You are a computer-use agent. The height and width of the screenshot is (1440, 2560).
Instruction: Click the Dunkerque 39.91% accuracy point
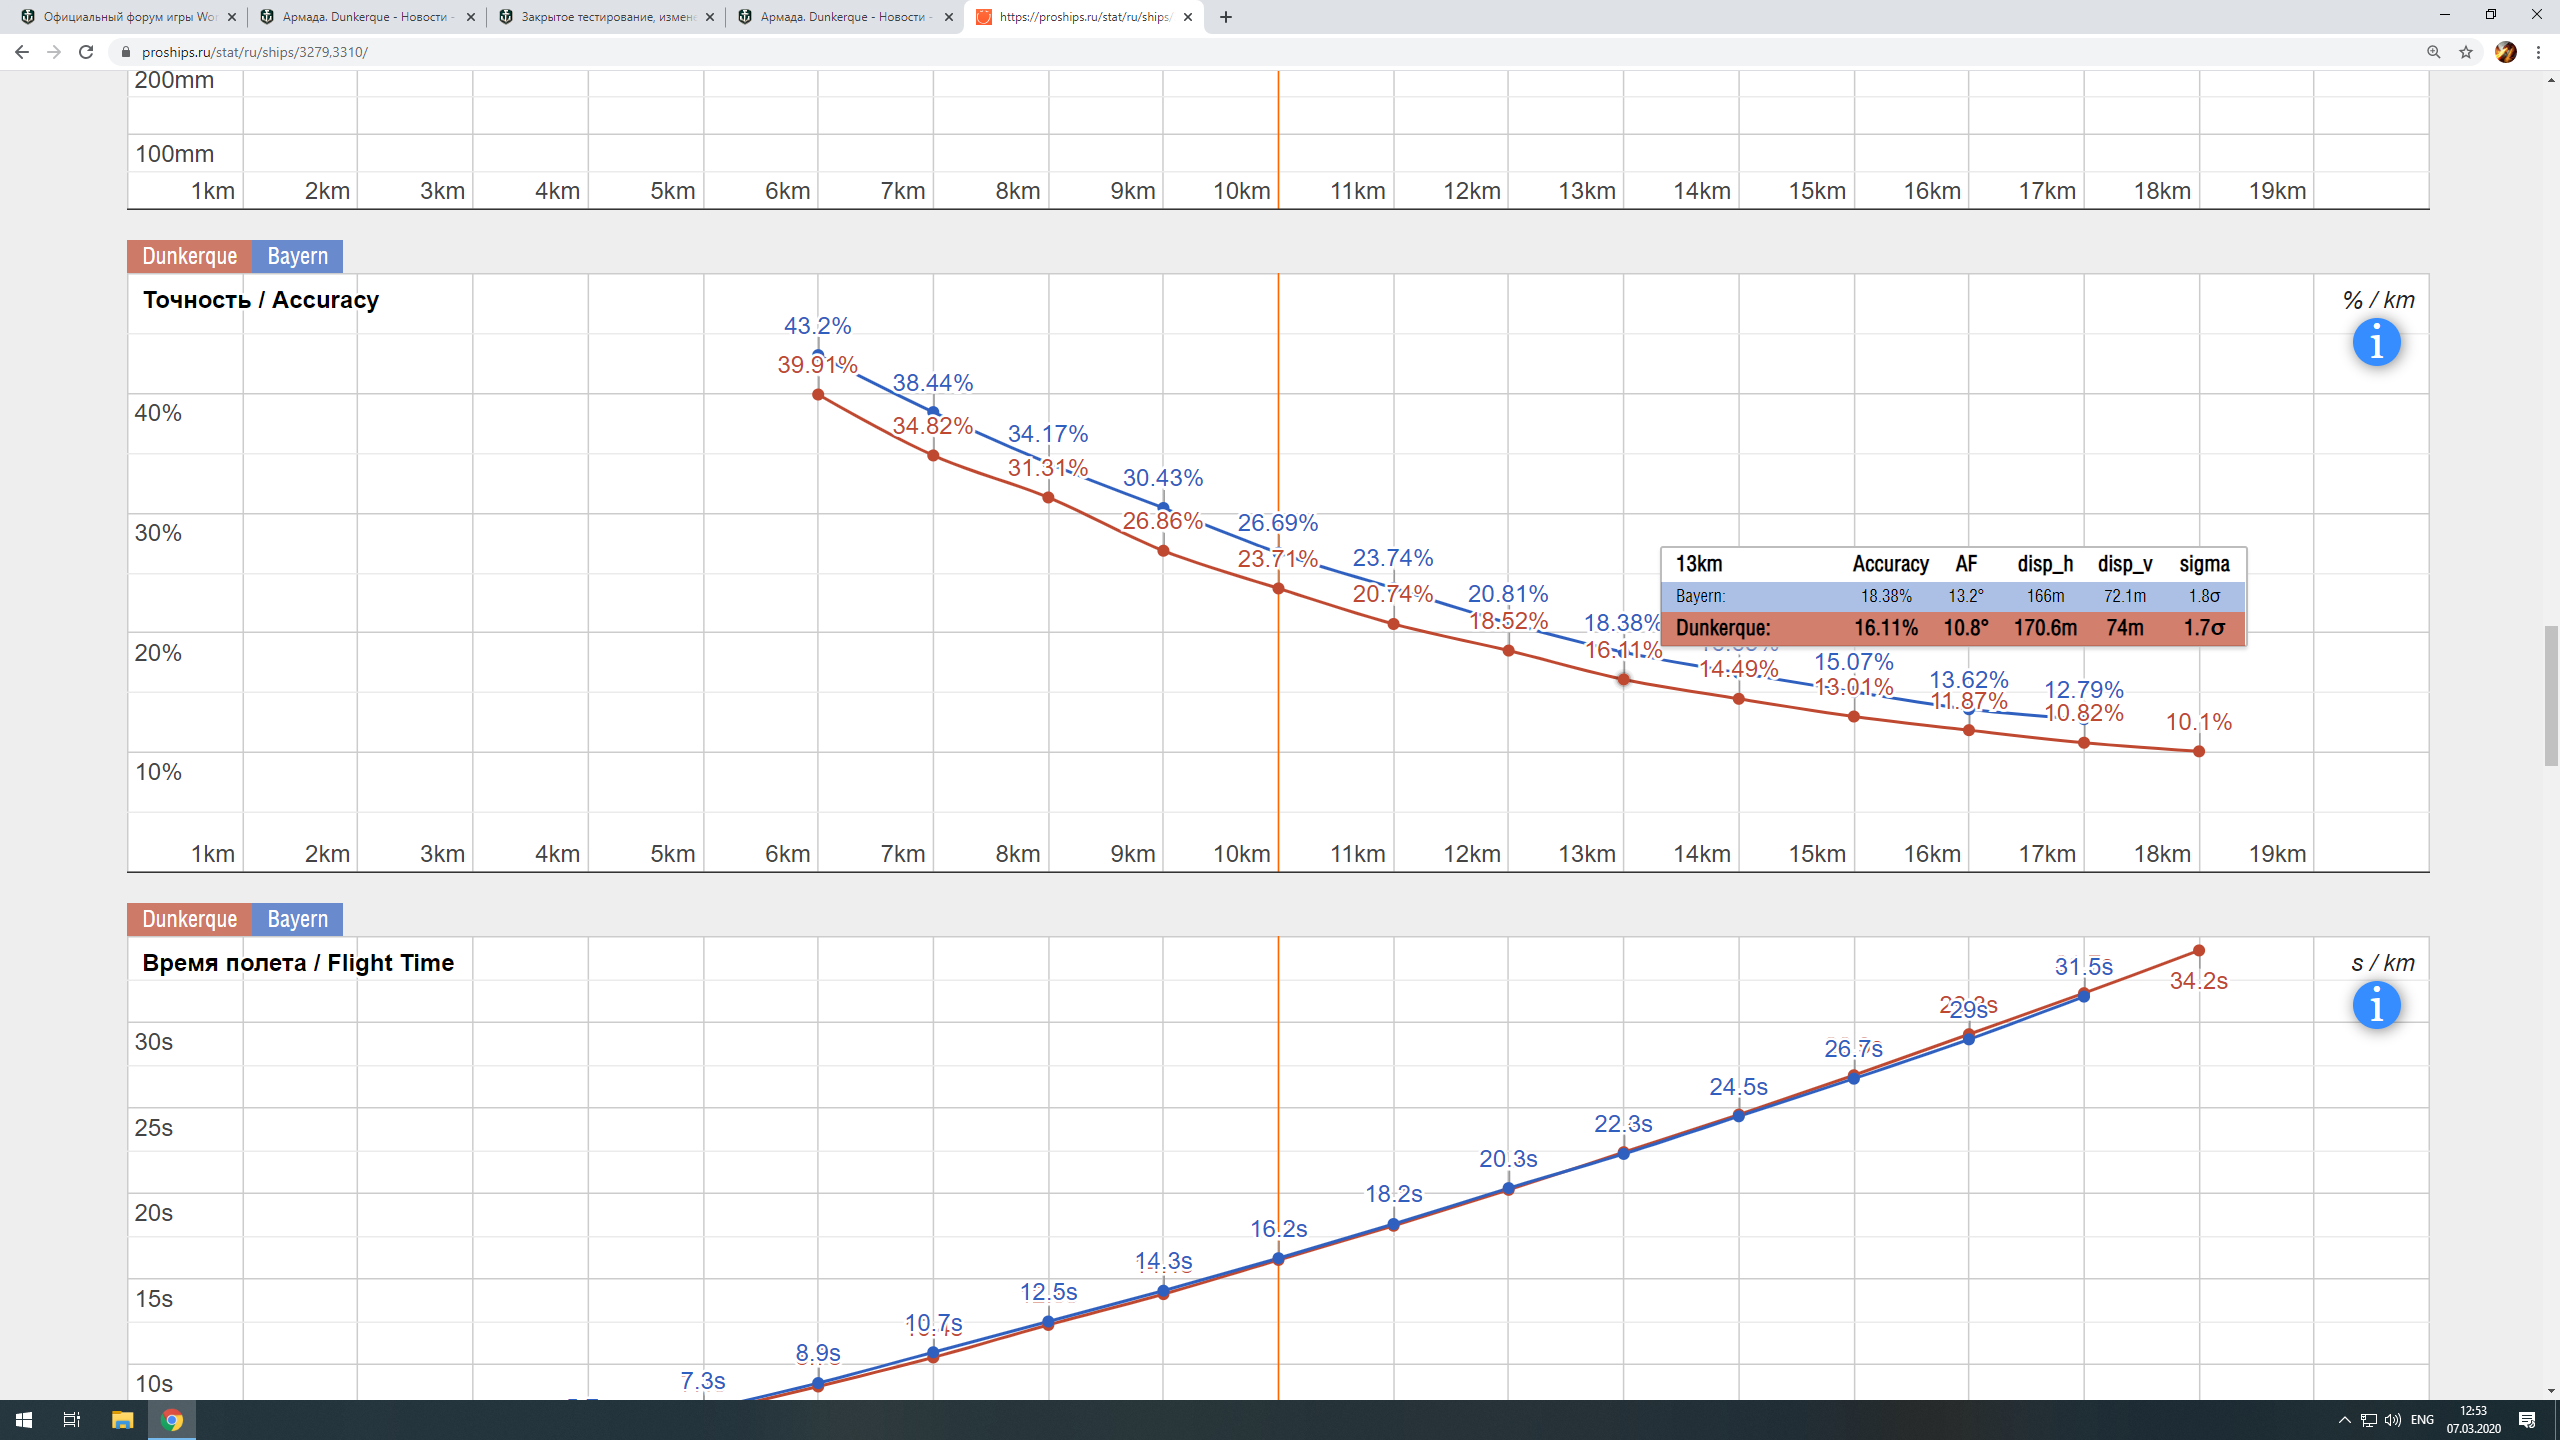pos(818,395)
